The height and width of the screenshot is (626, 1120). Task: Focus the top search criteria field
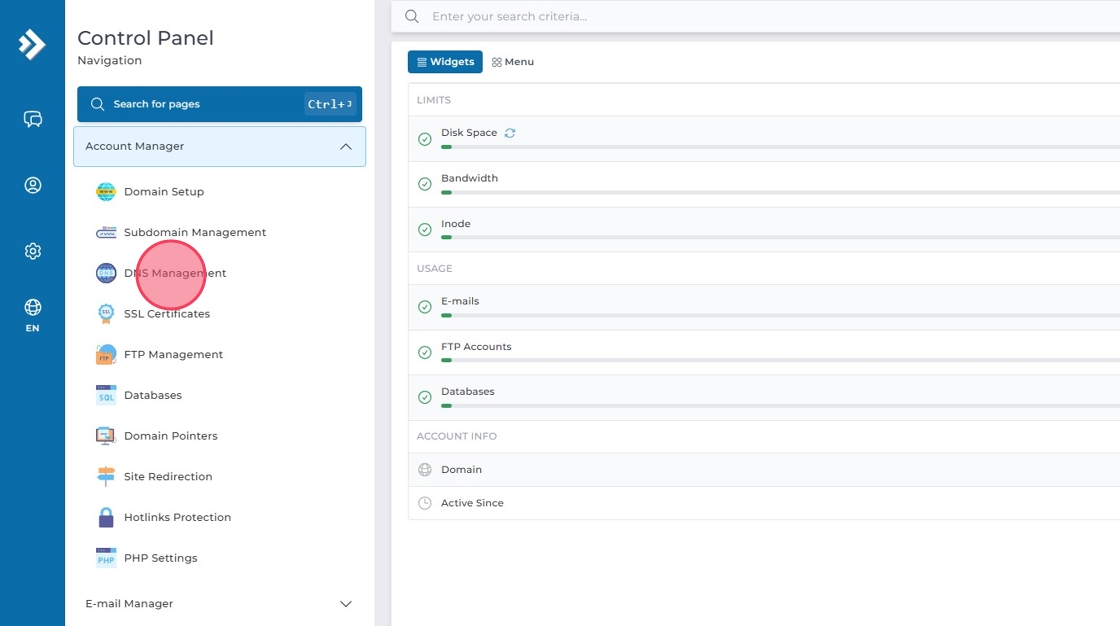(x=760, y=17)
